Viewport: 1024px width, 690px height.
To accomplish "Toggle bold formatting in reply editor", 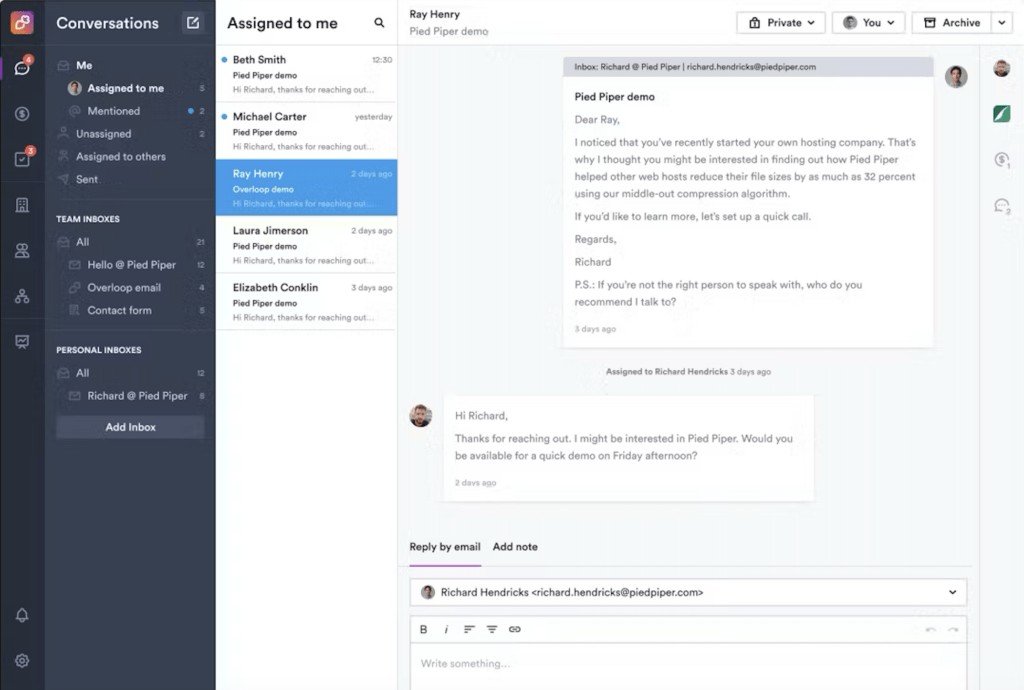I will tap(423, 629).
